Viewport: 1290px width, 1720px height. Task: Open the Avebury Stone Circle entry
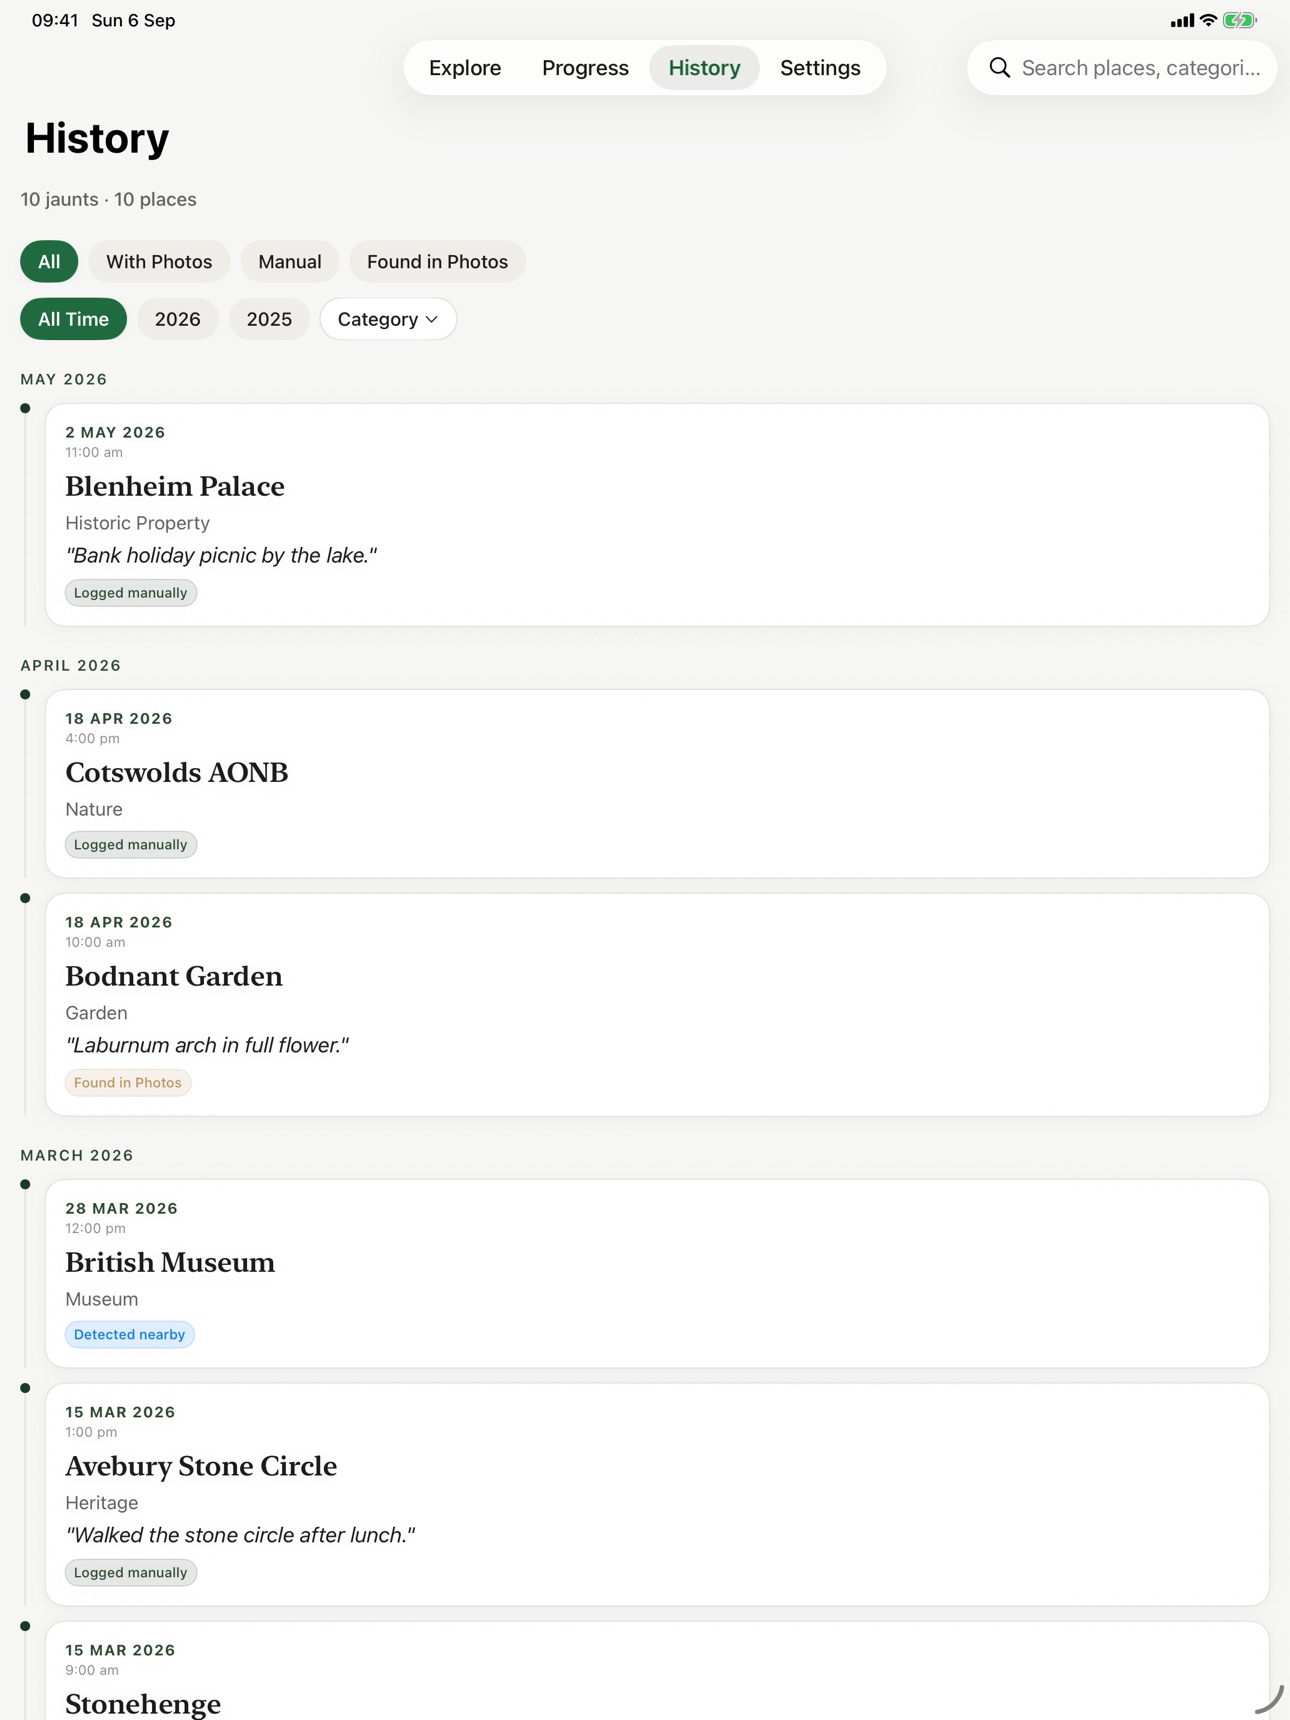tap(657, 1495)
